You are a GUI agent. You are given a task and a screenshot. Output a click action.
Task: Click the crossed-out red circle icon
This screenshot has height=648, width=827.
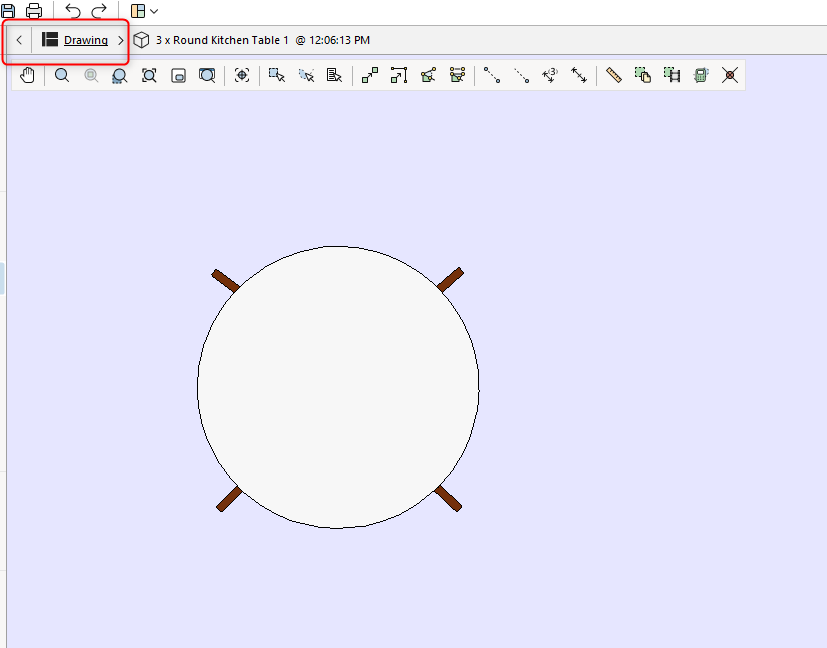[730, 75]
